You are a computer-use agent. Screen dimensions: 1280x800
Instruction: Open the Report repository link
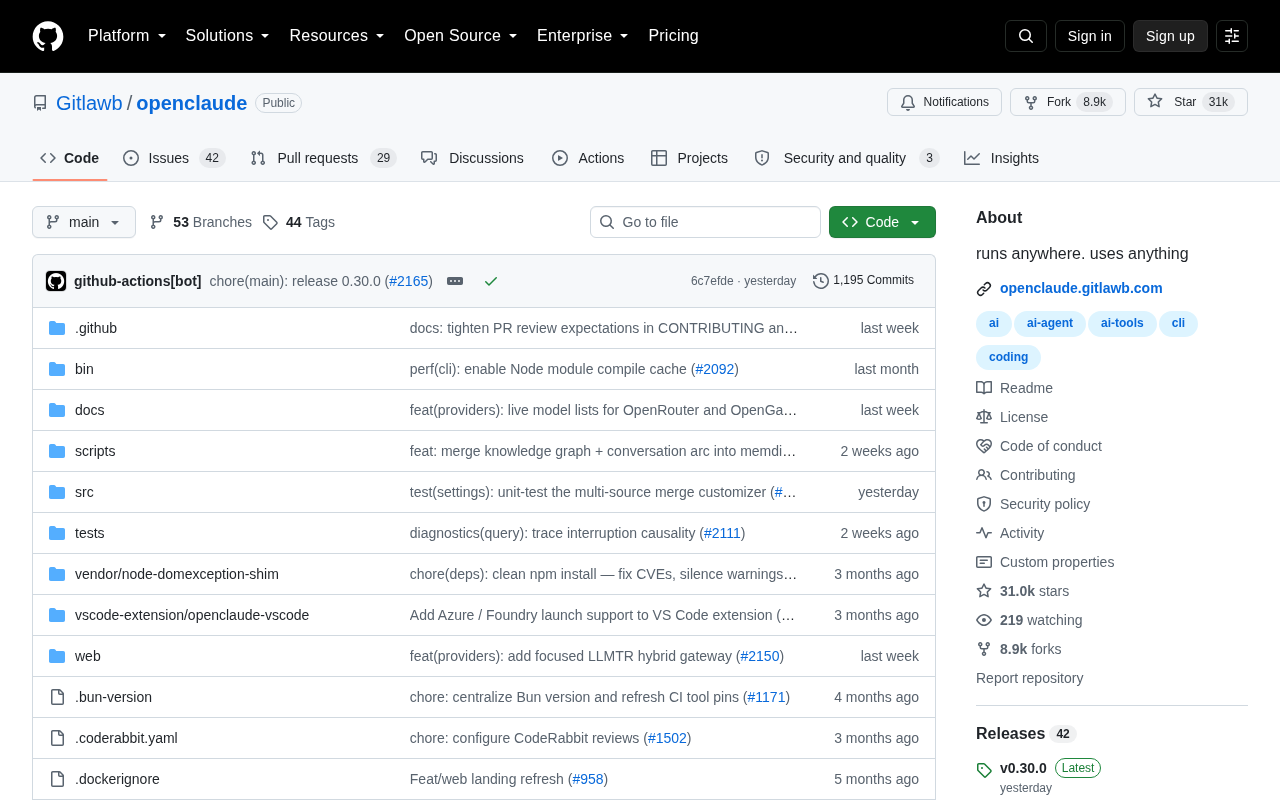click(x=1029, y=678)
